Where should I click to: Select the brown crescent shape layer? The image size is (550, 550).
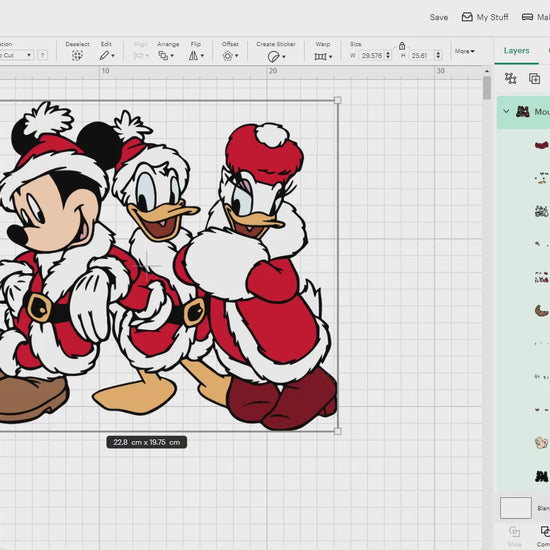(x=542, y=310)
